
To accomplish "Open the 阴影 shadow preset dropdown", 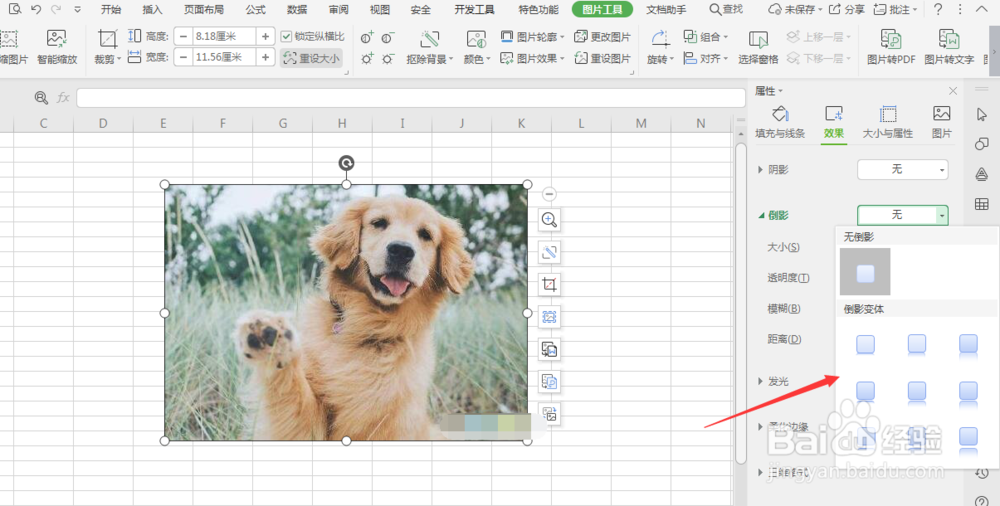I will (x=902, y=169).
